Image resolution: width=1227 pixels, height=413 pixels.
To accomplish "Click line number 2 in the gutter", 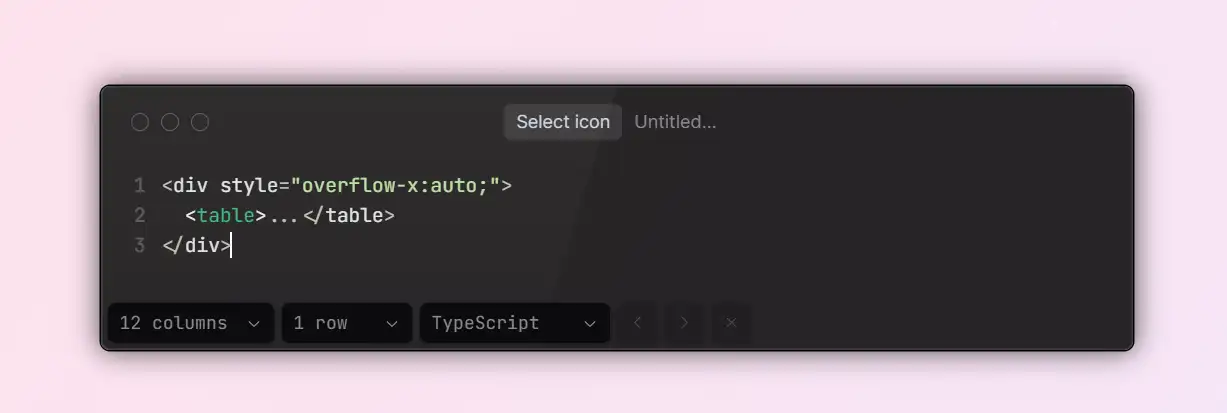I will click(x=139, y=215).
